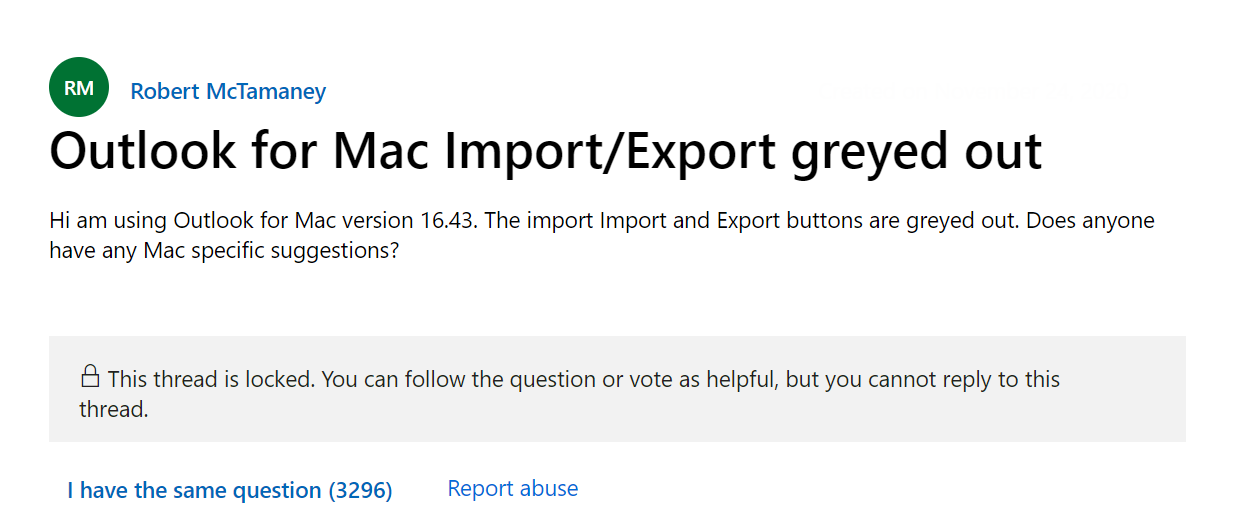Open Robert McTamaney's profile link
Screen dimensions: 1243x514
tap(228, 92)
